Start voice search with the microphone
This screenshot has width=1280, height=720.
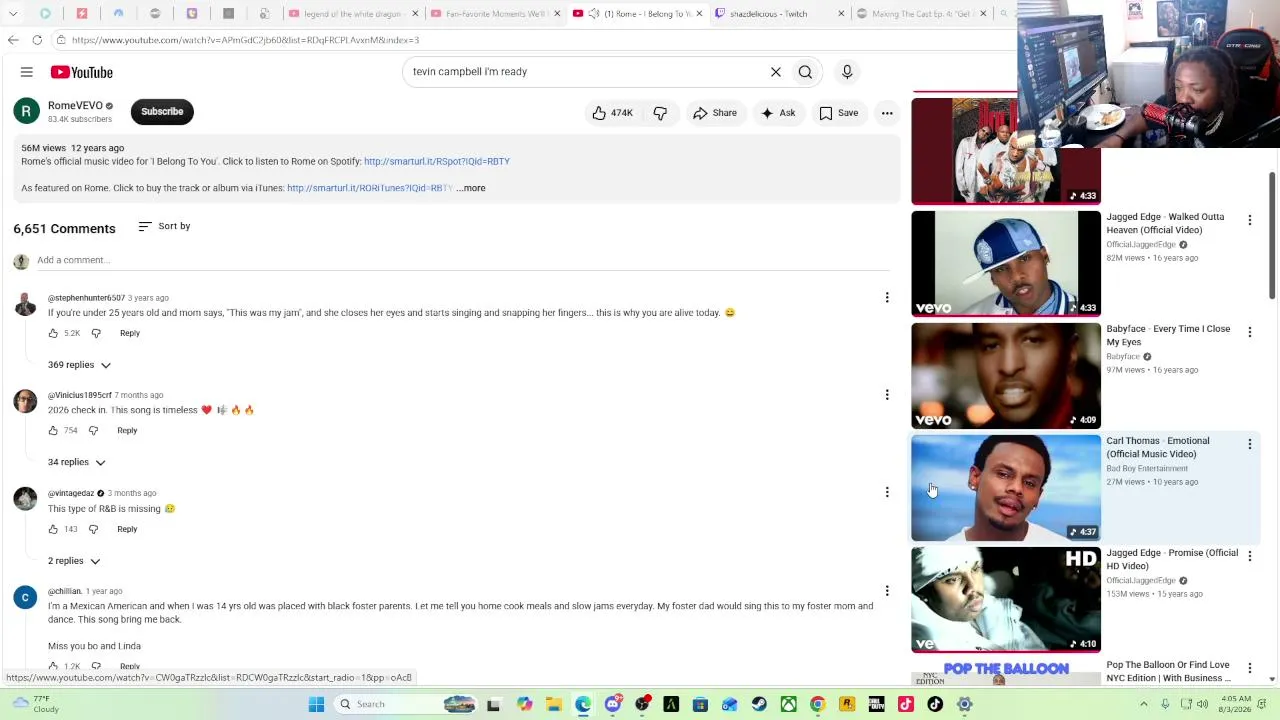(x=847, y=72)
